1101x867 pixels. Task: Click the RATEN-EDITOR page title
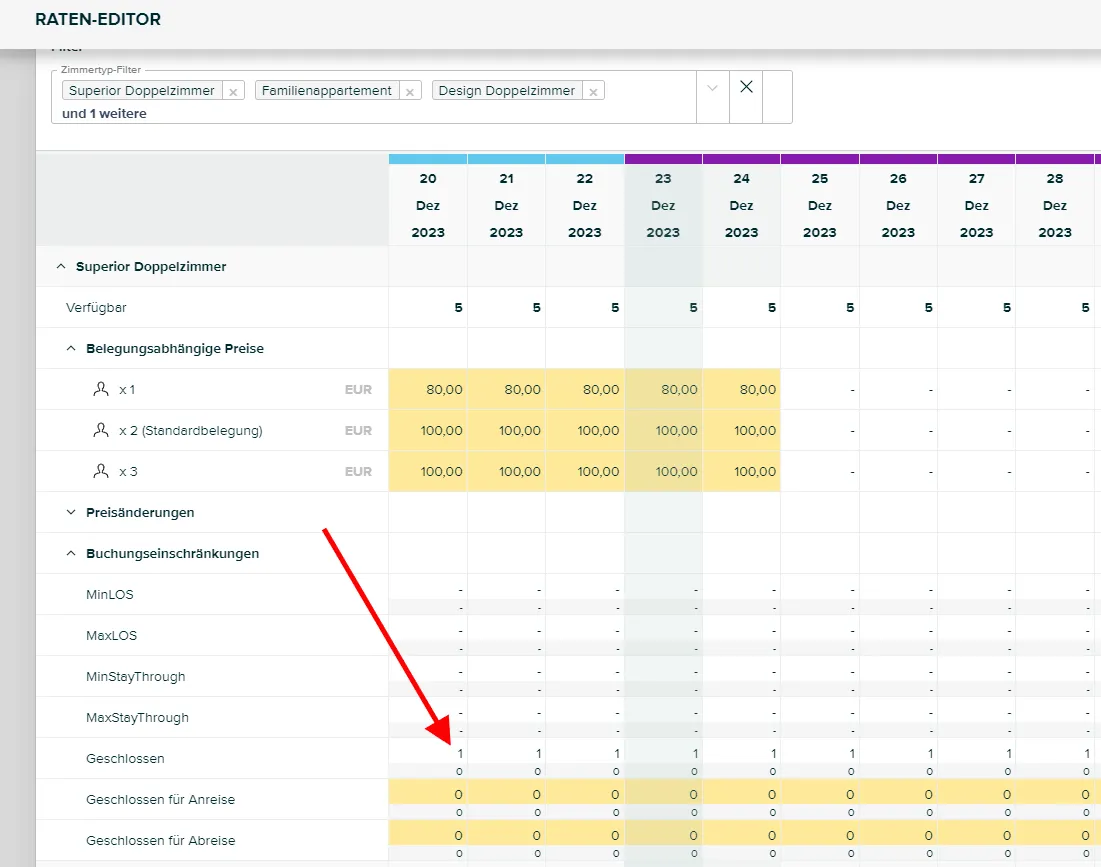tap(98, 19)
